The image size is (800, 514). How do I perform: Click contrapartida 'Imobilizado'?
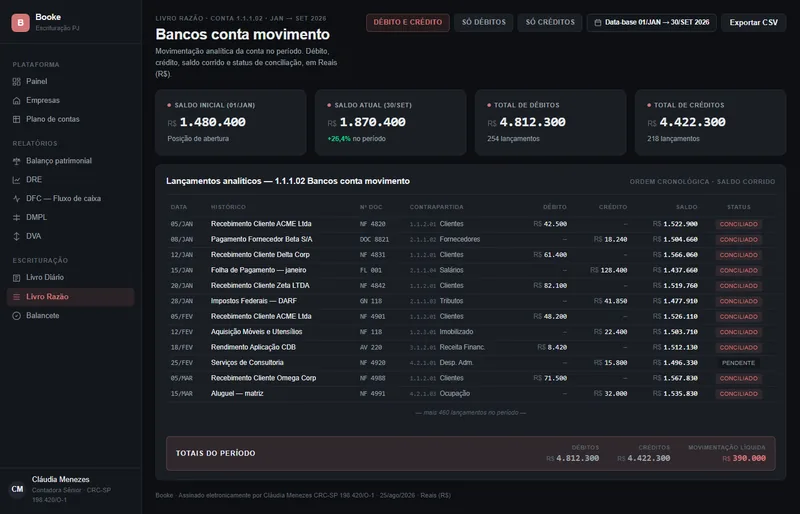coord(456,332)
